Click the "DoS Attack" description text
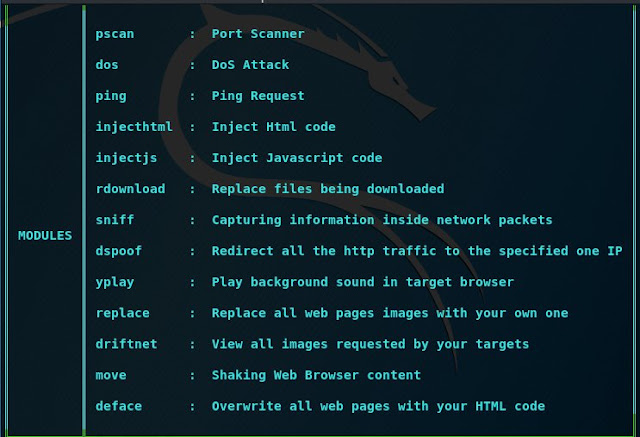This screenshot has width=640, height=437. tap(250, 65)
